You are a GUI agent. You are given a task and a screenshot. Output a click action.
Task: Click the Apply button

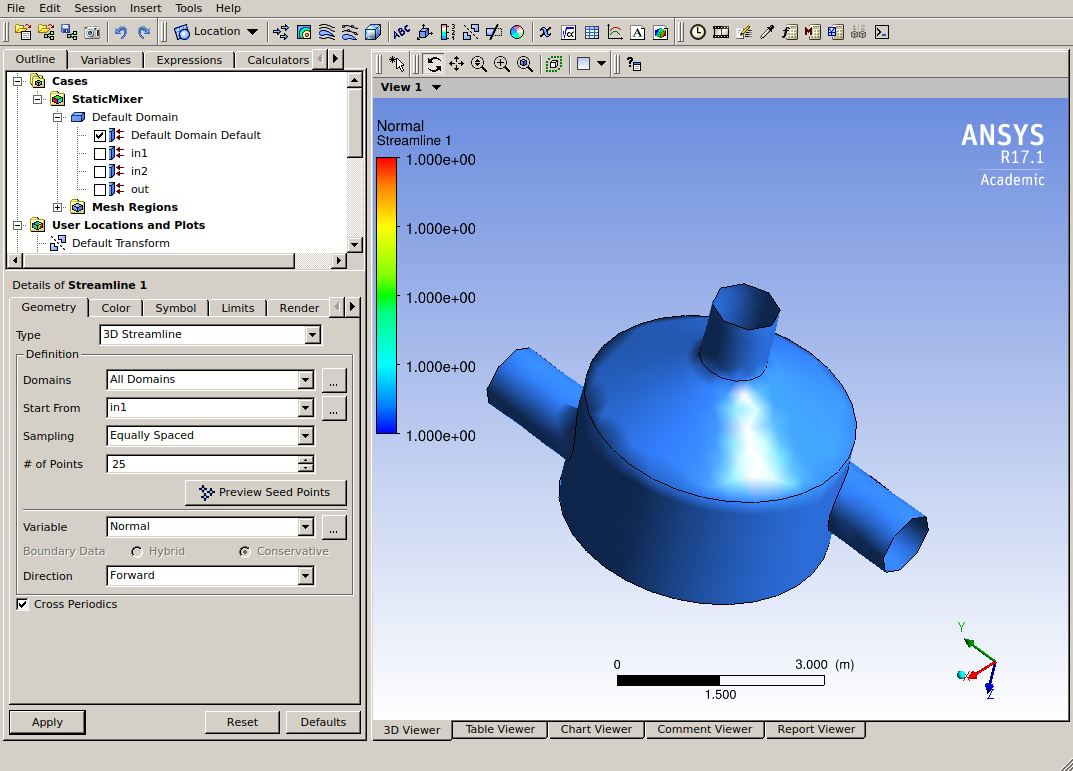(47, 722)
